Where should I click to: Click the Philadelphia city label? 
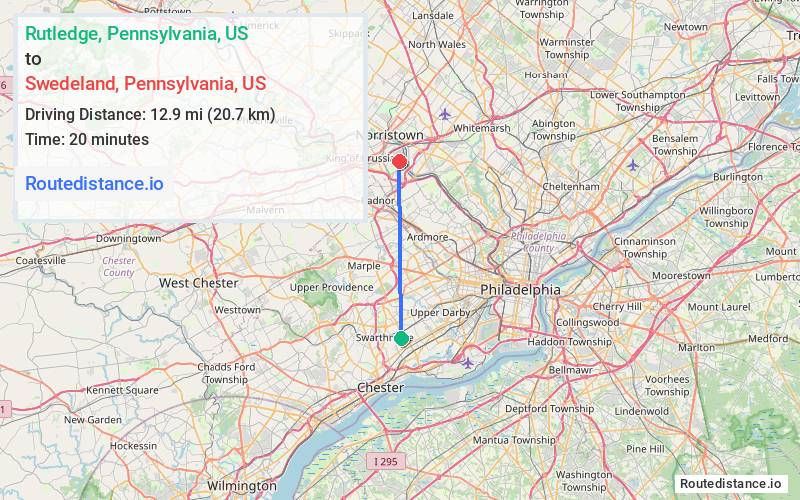(520, 290)
